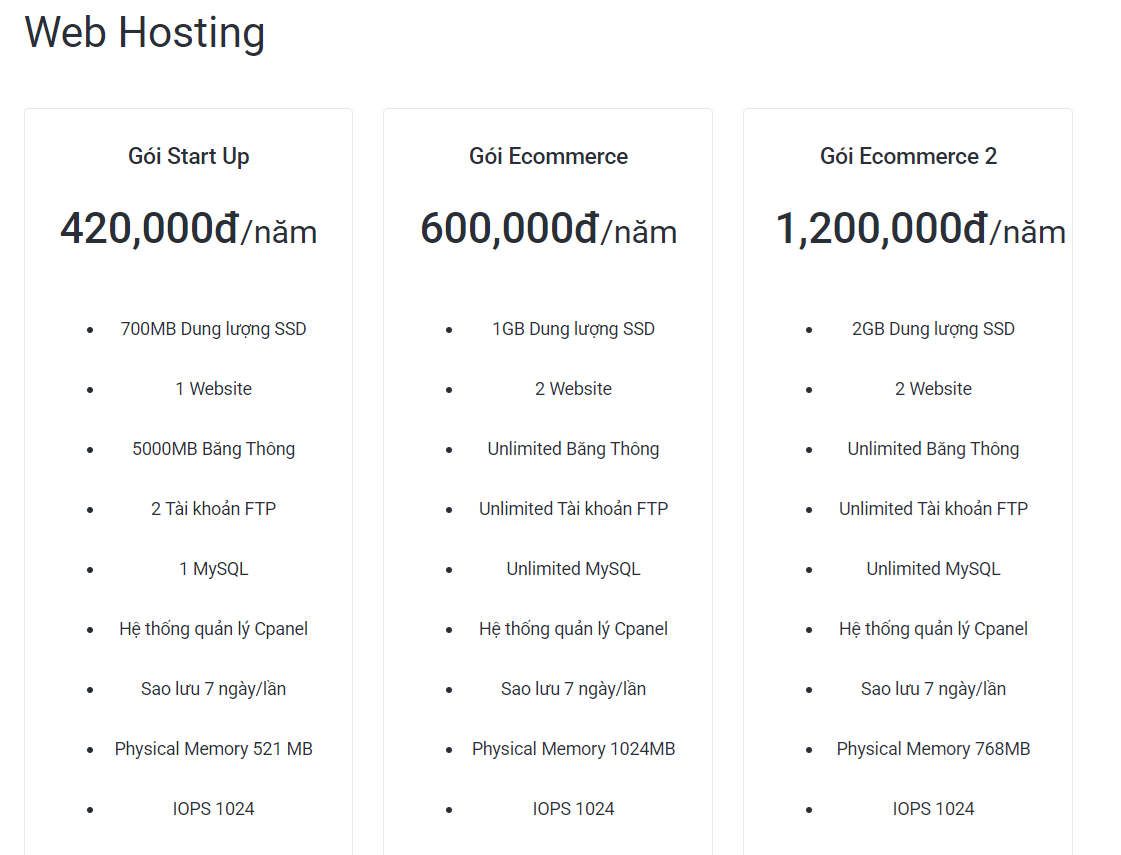Screen dimensions: 1121x855
Task: Select the Gói Start Up plan title
Action: point(188,156)
